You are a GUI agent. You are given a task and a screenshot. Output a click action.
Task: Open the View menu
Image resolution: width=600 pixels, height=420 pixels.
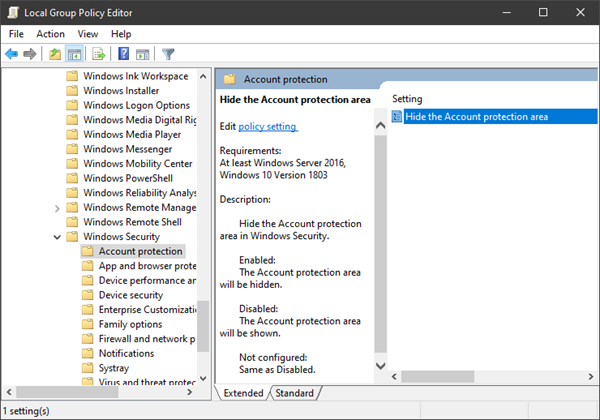tap(88, 34)
